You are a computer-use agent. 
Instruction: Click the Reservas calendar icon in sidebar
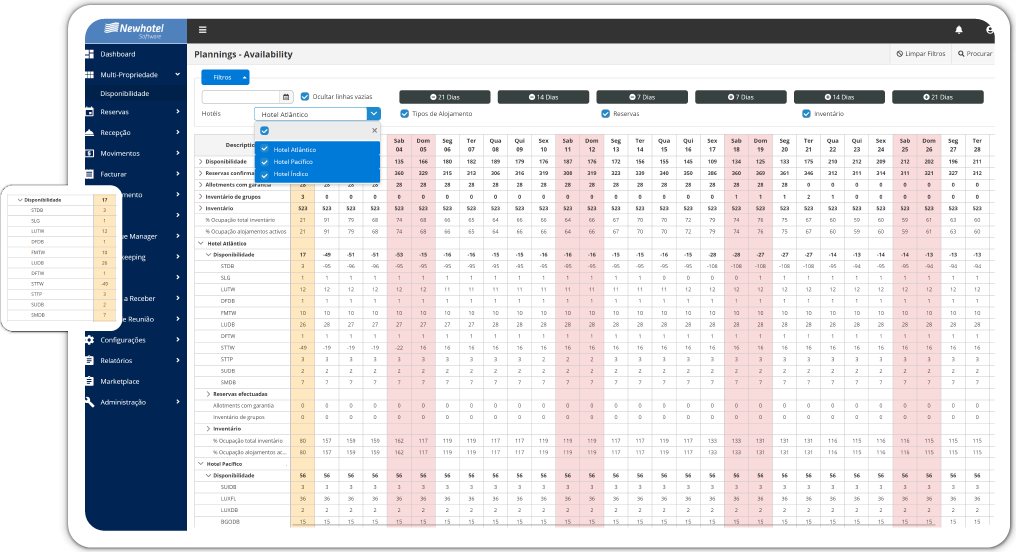90,112
